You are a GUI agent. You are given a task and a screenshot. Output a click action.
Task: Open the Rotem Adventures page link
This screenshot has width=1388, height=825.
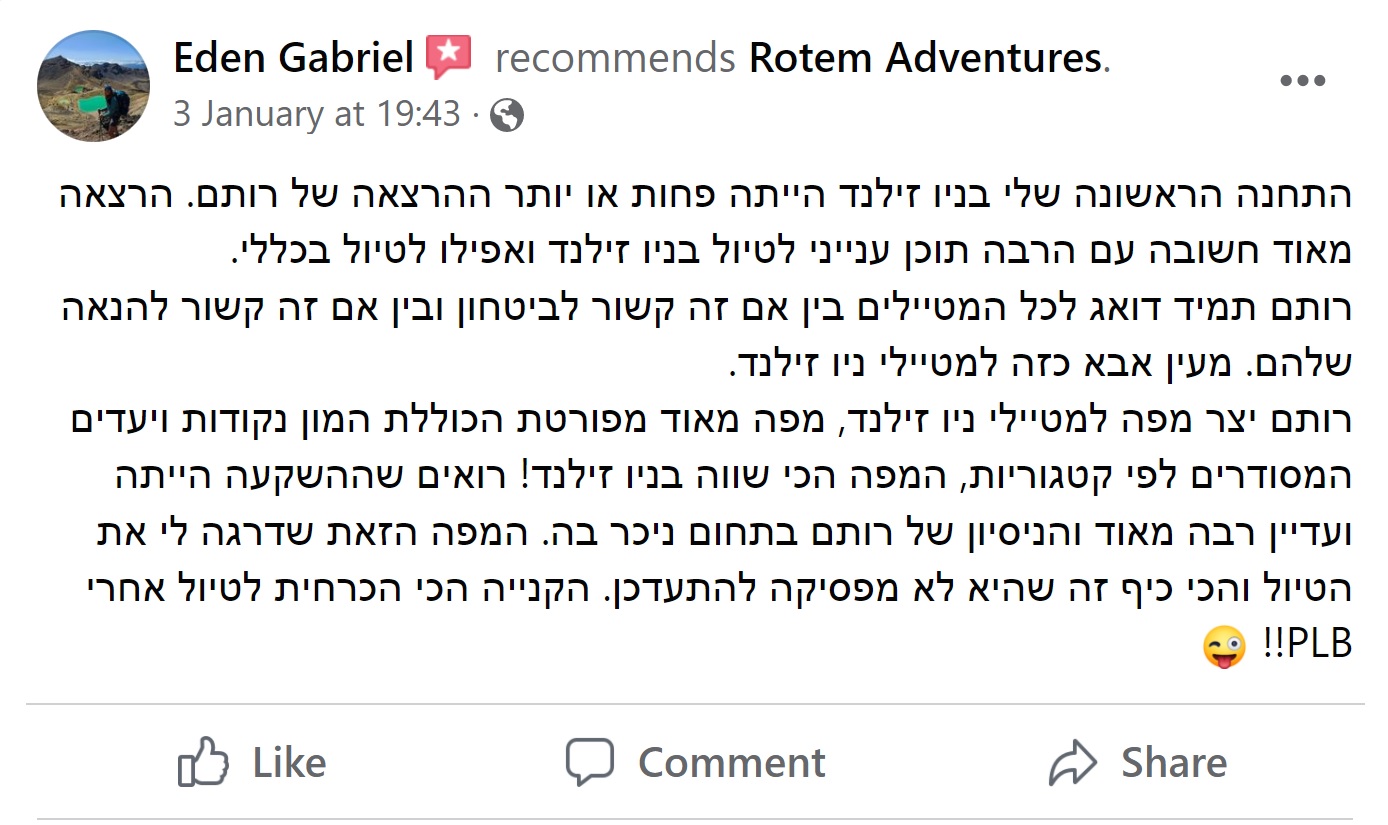925,58
